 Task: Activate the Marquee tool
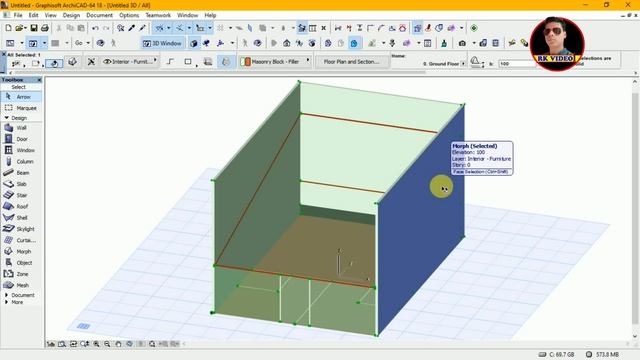click(x=21, y=108)
